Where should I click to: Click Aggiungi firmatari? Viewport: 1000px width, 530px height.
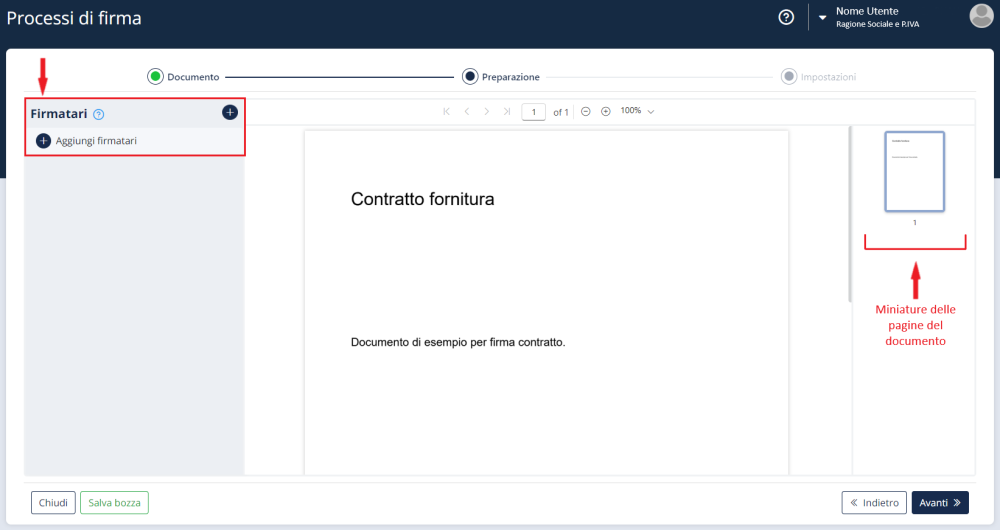[87, 141]
